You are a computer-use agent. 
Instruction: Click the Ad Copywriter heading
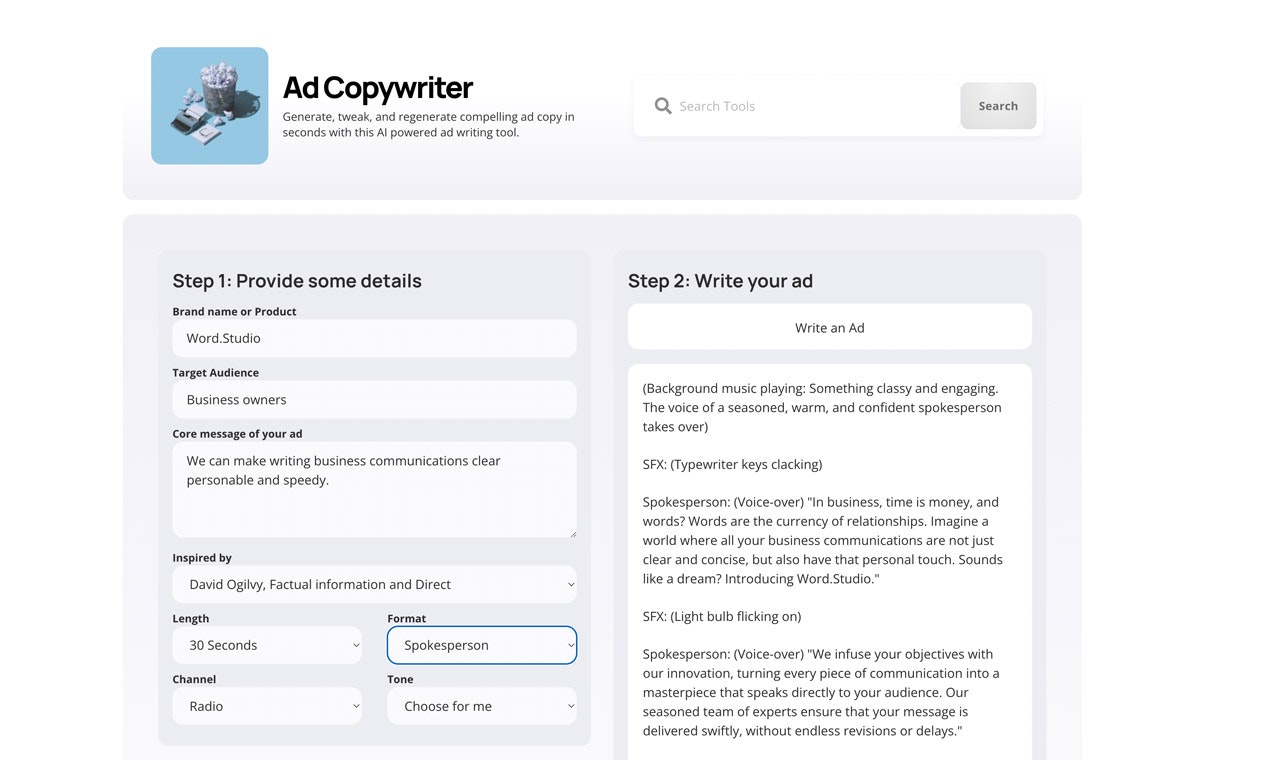point(378,88)
